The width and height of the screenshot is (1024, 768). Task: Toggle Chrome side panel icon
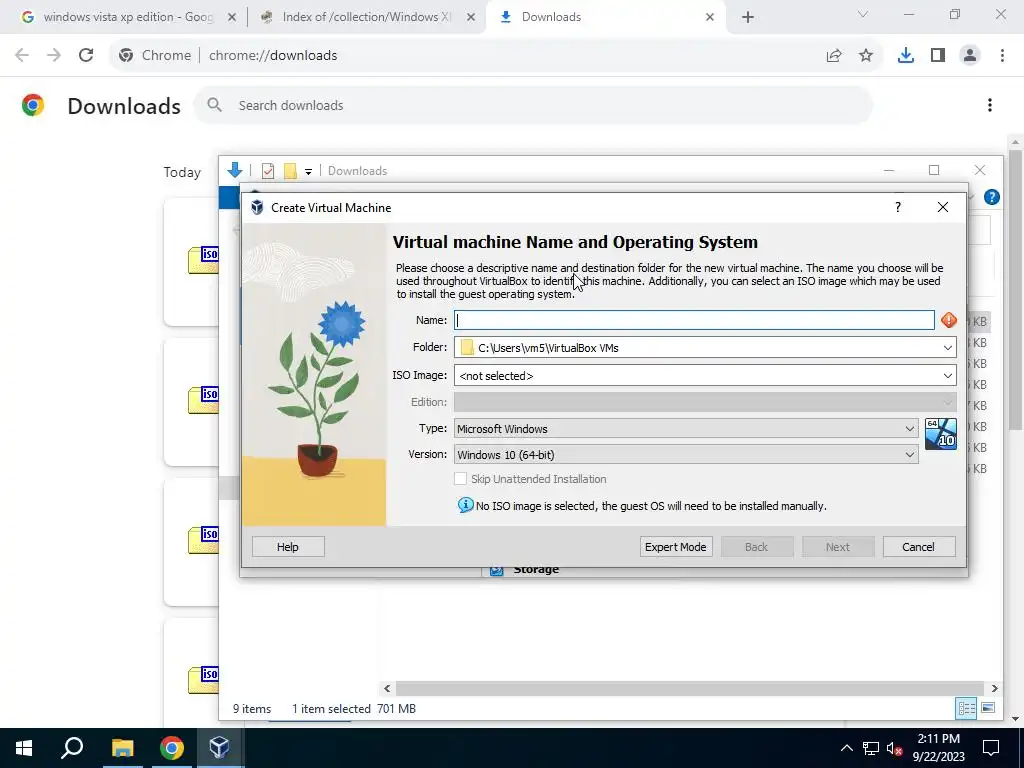click(938, 56)
